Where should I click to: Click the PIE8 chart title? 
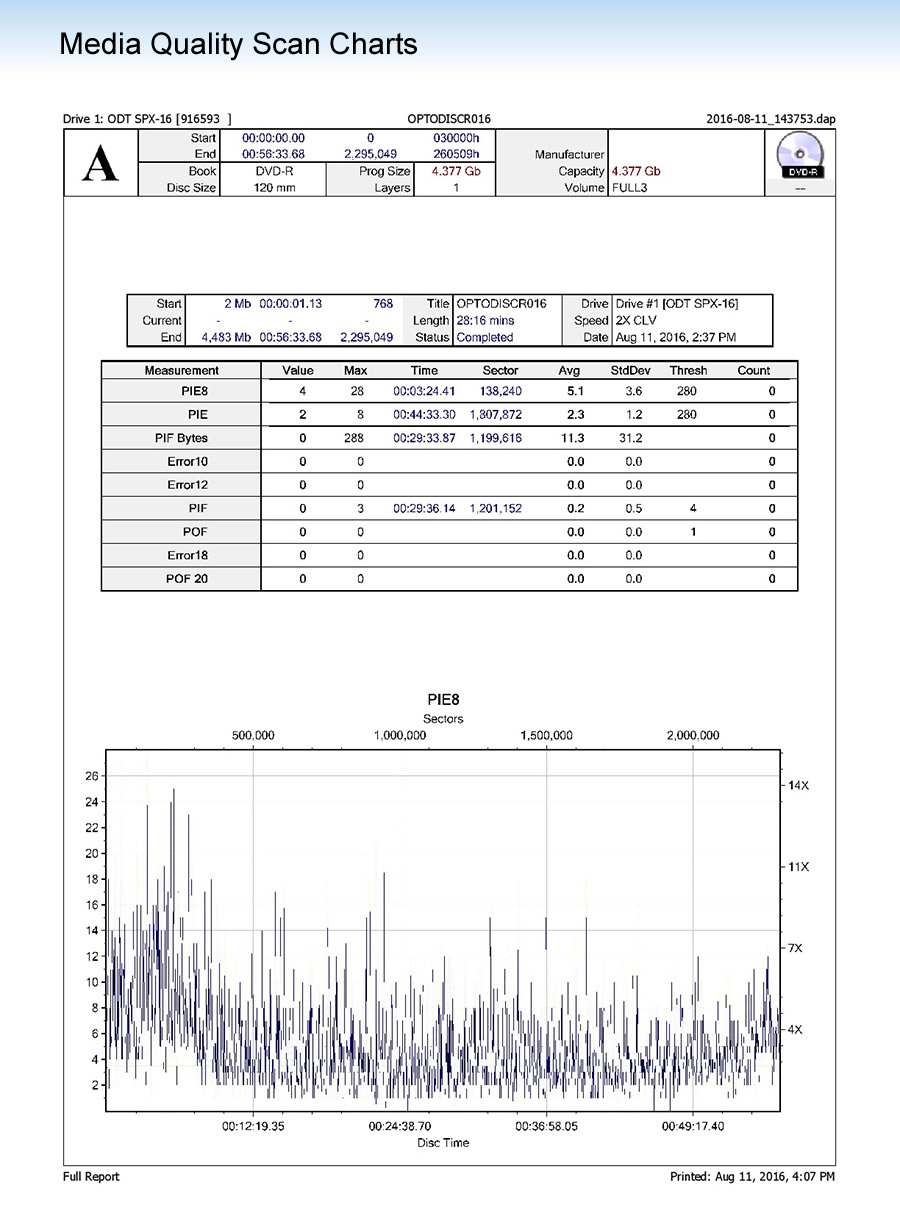(x=443, y=701)
